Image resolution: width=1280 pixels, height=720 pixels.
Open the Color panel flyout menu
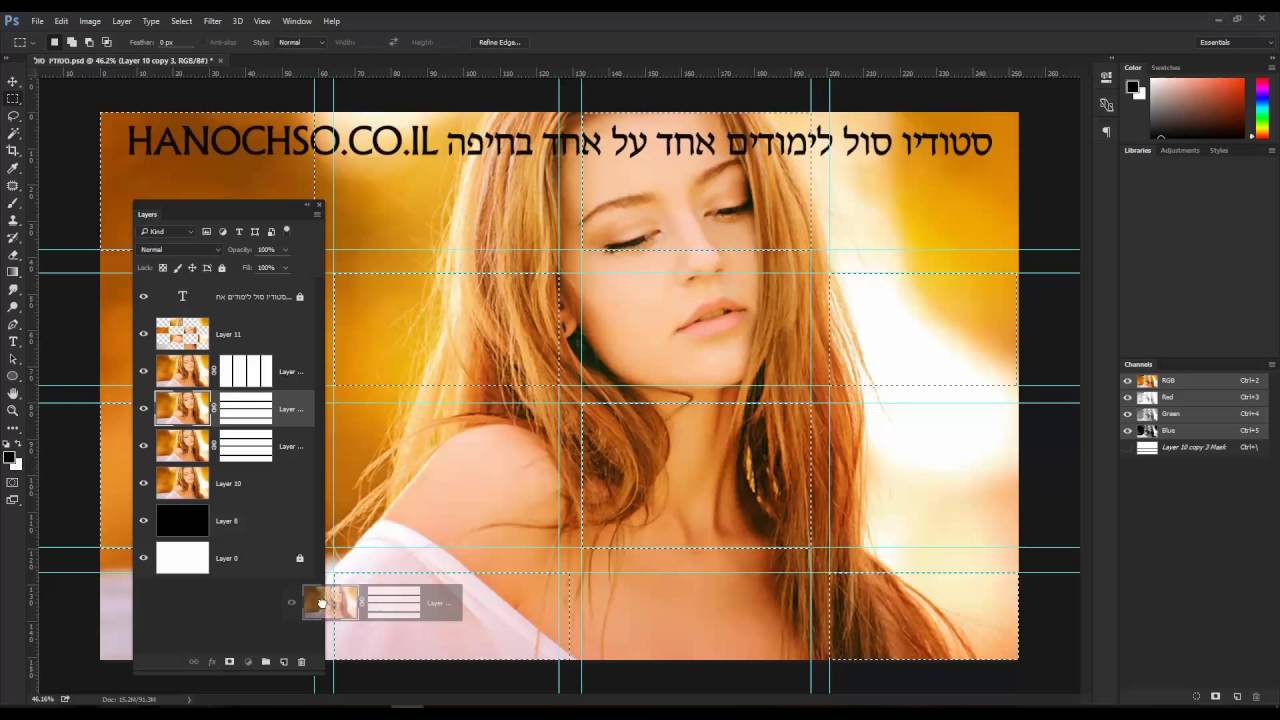click(1272, 68)
